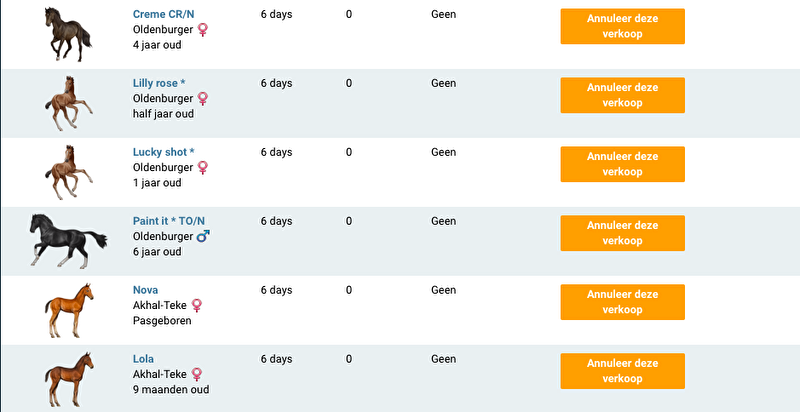Screen dimensions: 800x412
Task: Open the Lucky shot * horse link
Action: [x=163, y=152]
